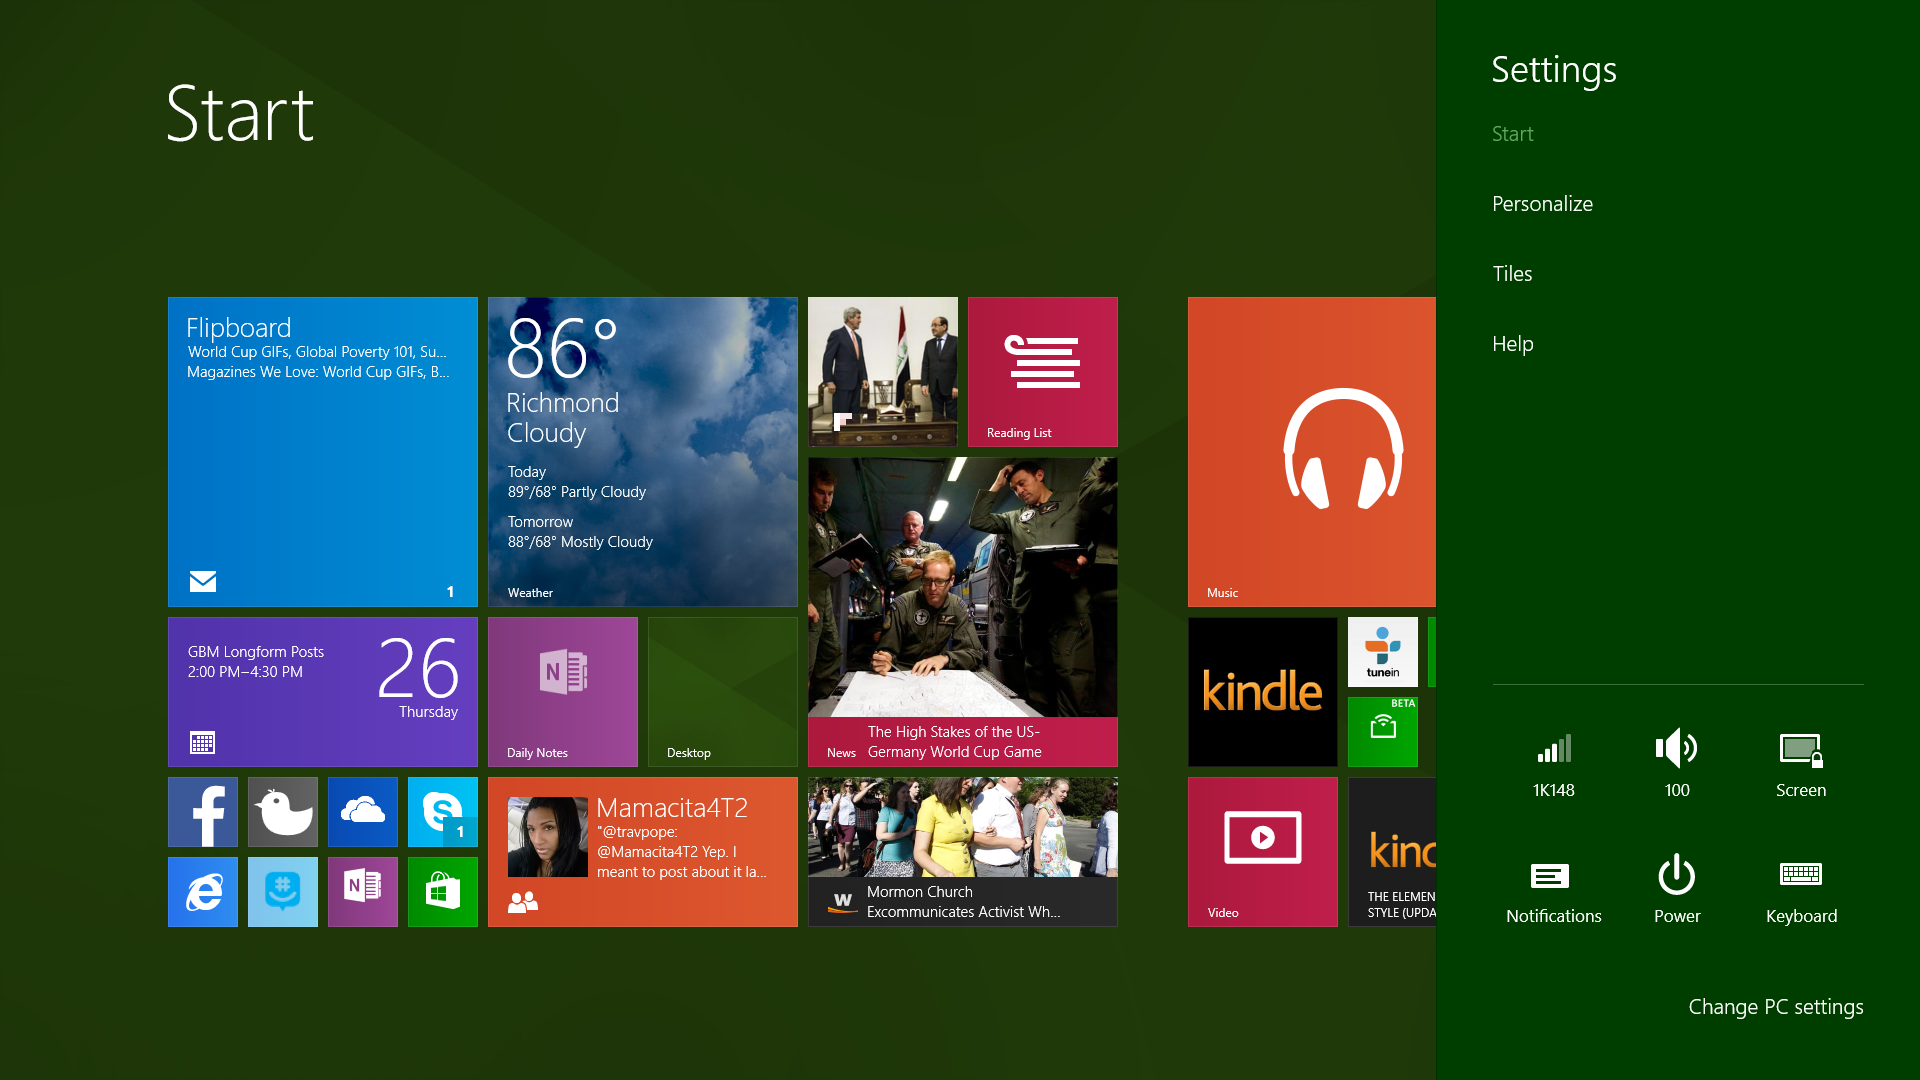Click the mail envelope icon on Flipboard tile

pyautogui.click(x=203, y=581)
